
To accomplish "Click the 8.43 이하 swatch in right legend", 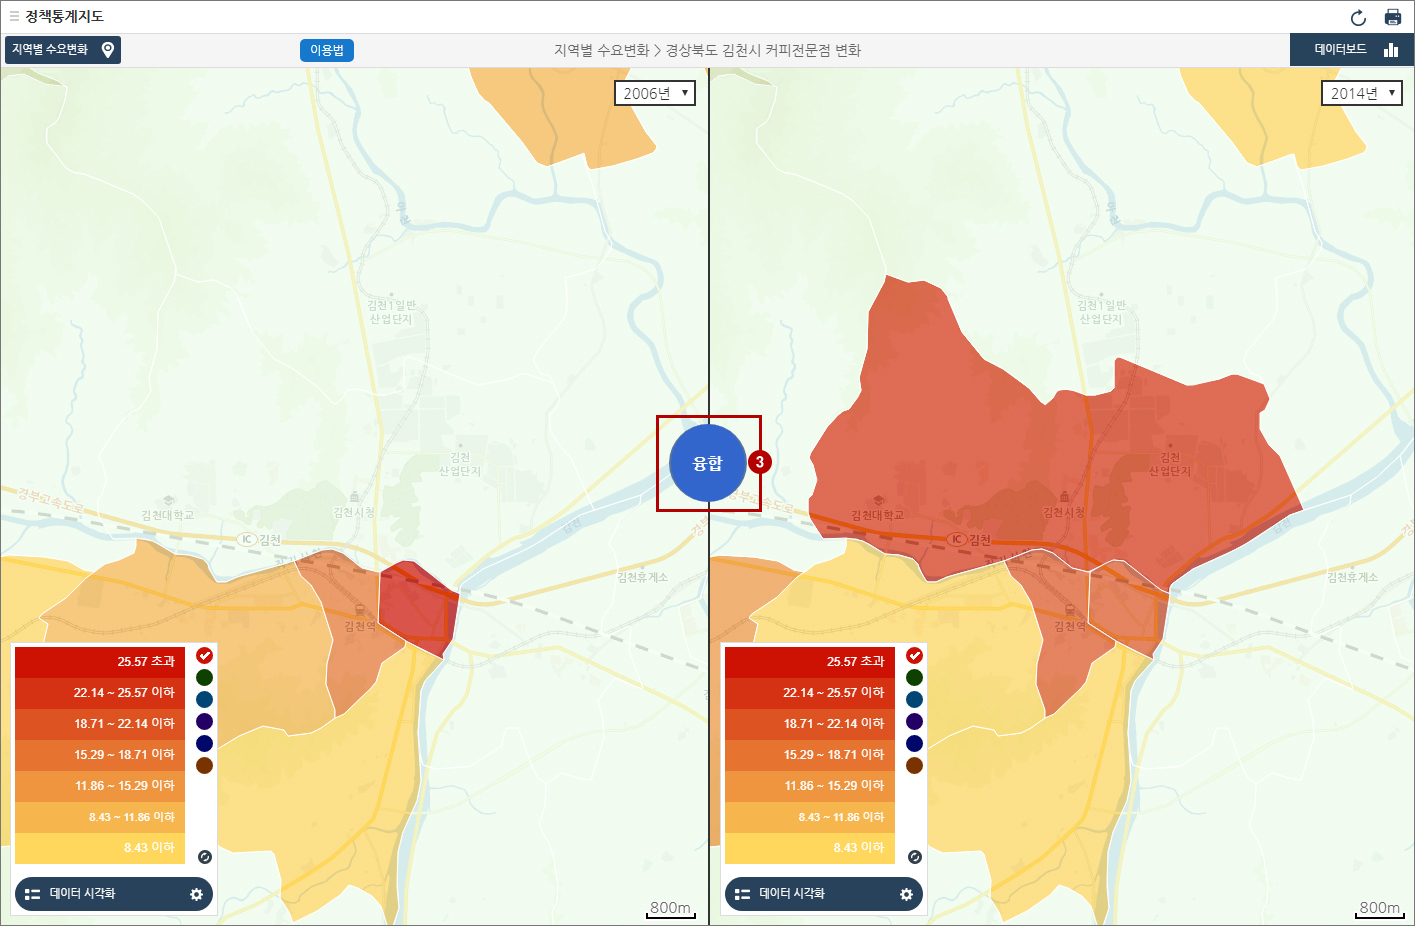I will 810,848.
